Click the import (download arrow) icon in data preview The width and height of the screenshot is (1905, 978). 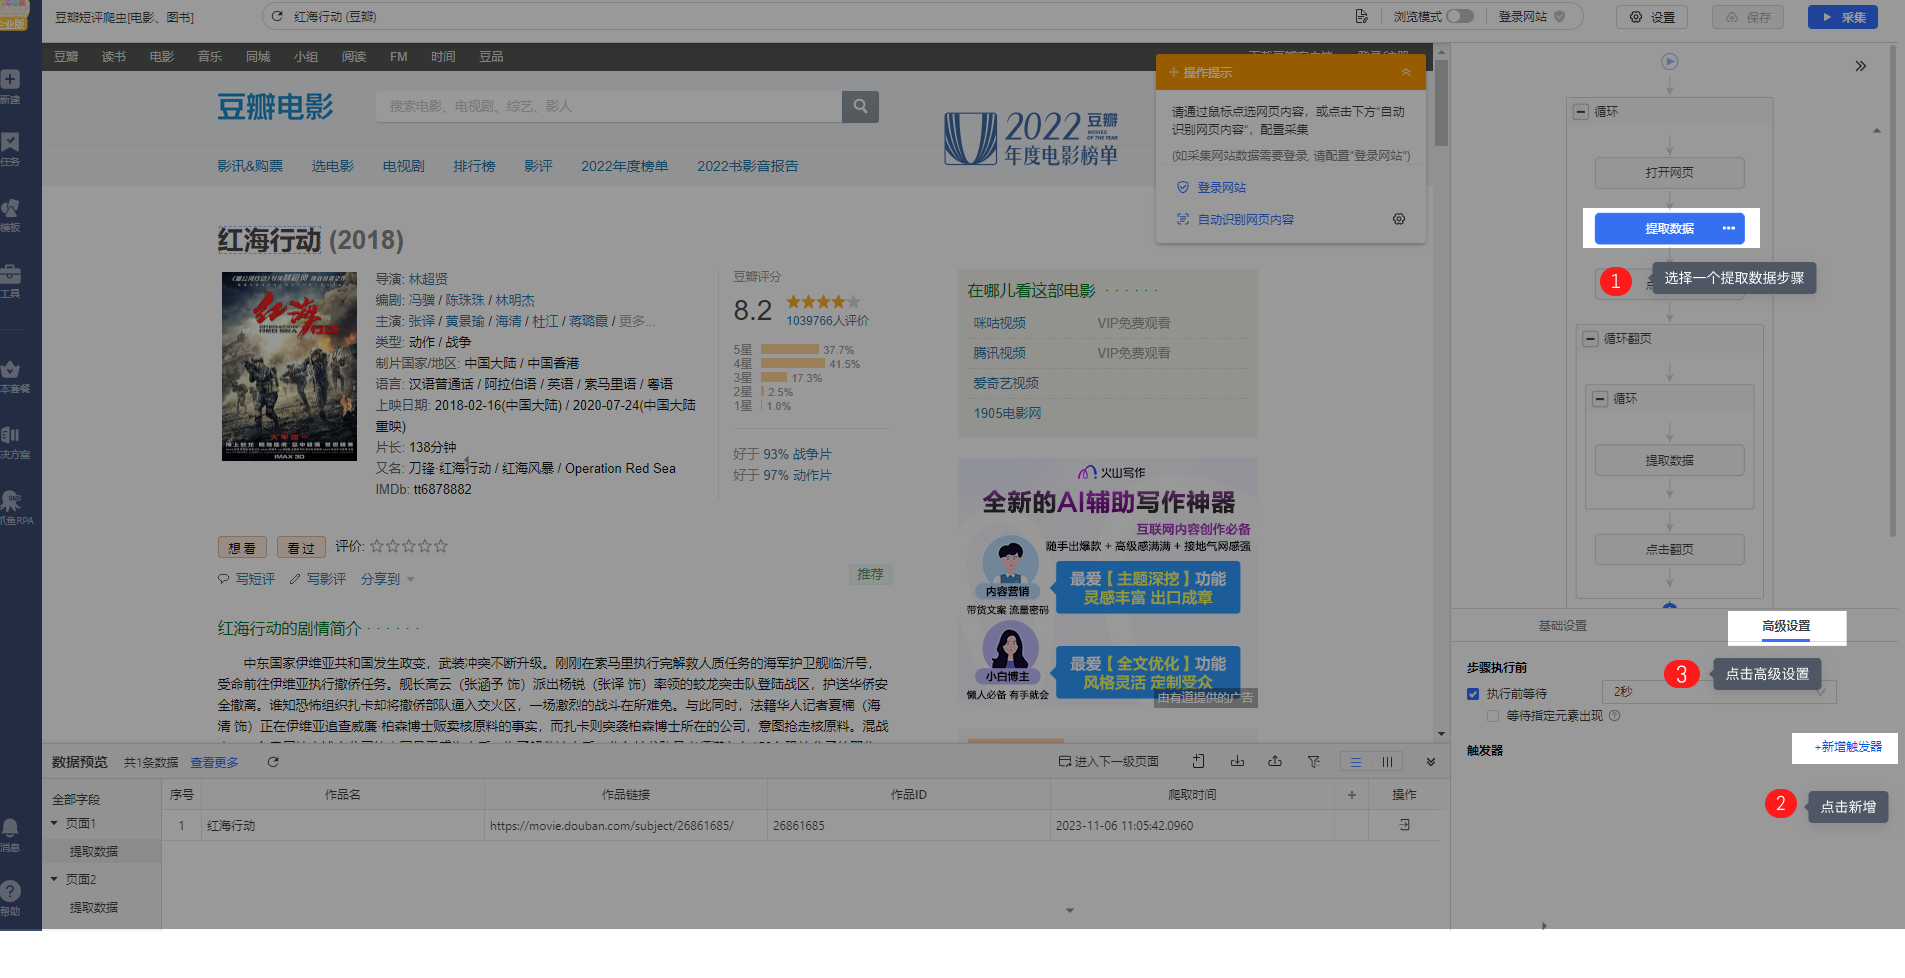click(x=1237, y=762)
